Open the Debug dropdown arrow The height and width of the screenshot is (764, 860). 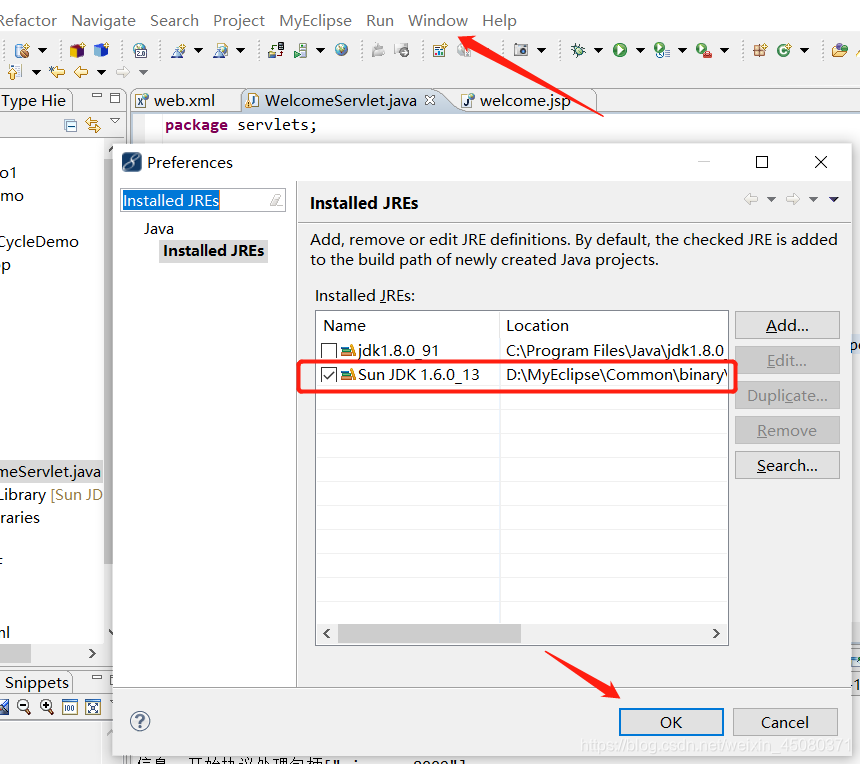[598, 50]
